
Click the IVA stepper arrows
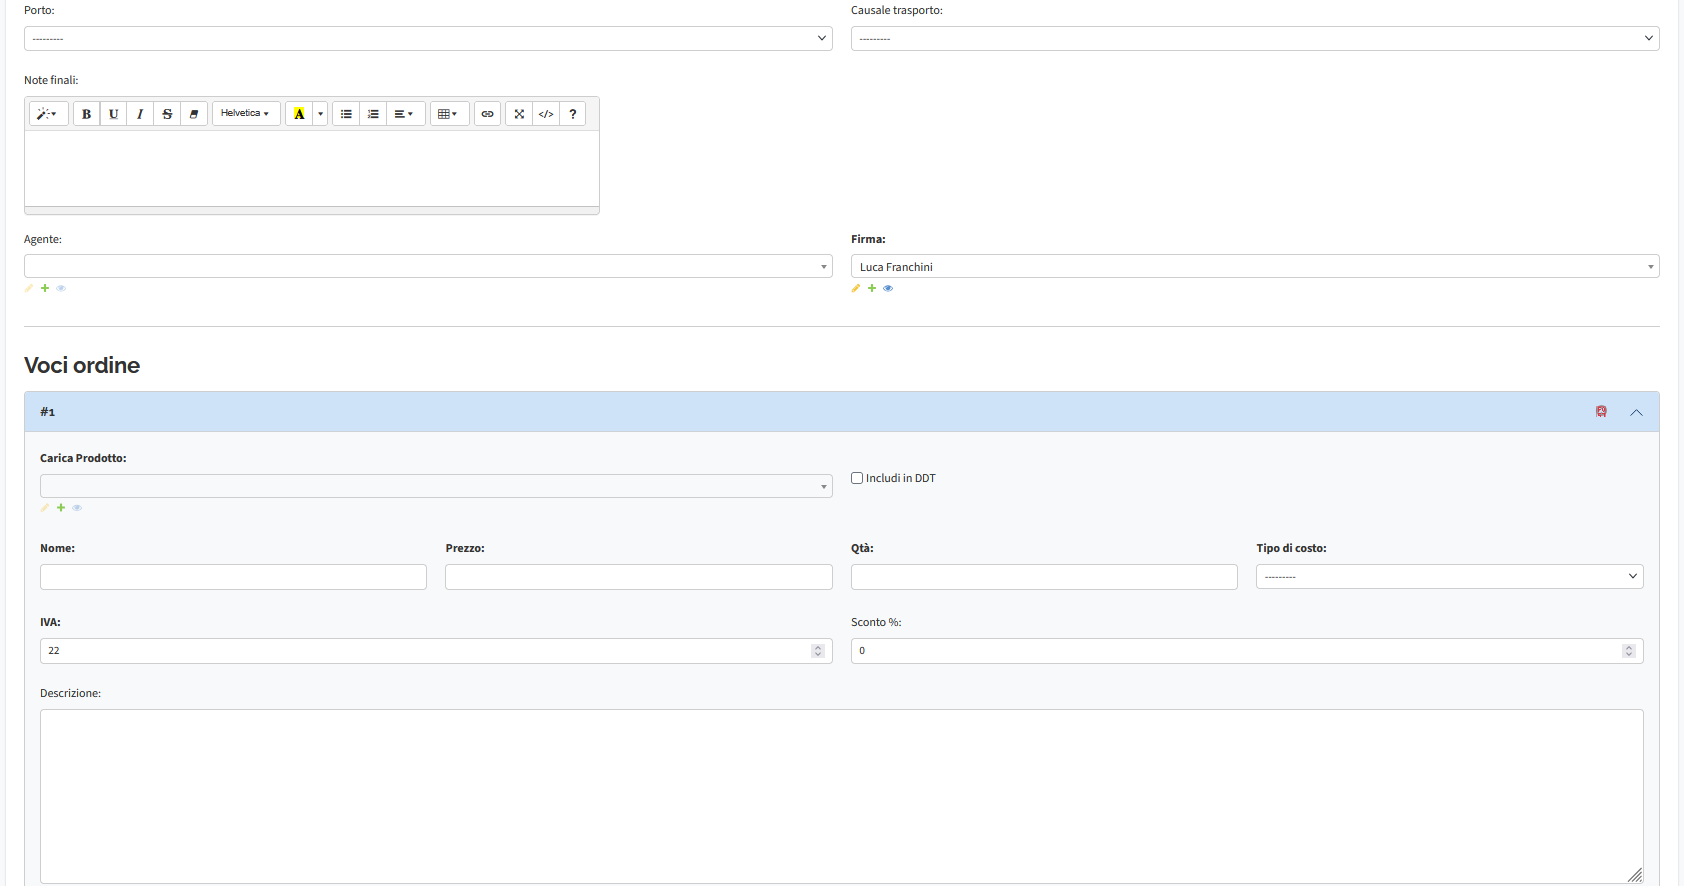[x=818, y=651]
